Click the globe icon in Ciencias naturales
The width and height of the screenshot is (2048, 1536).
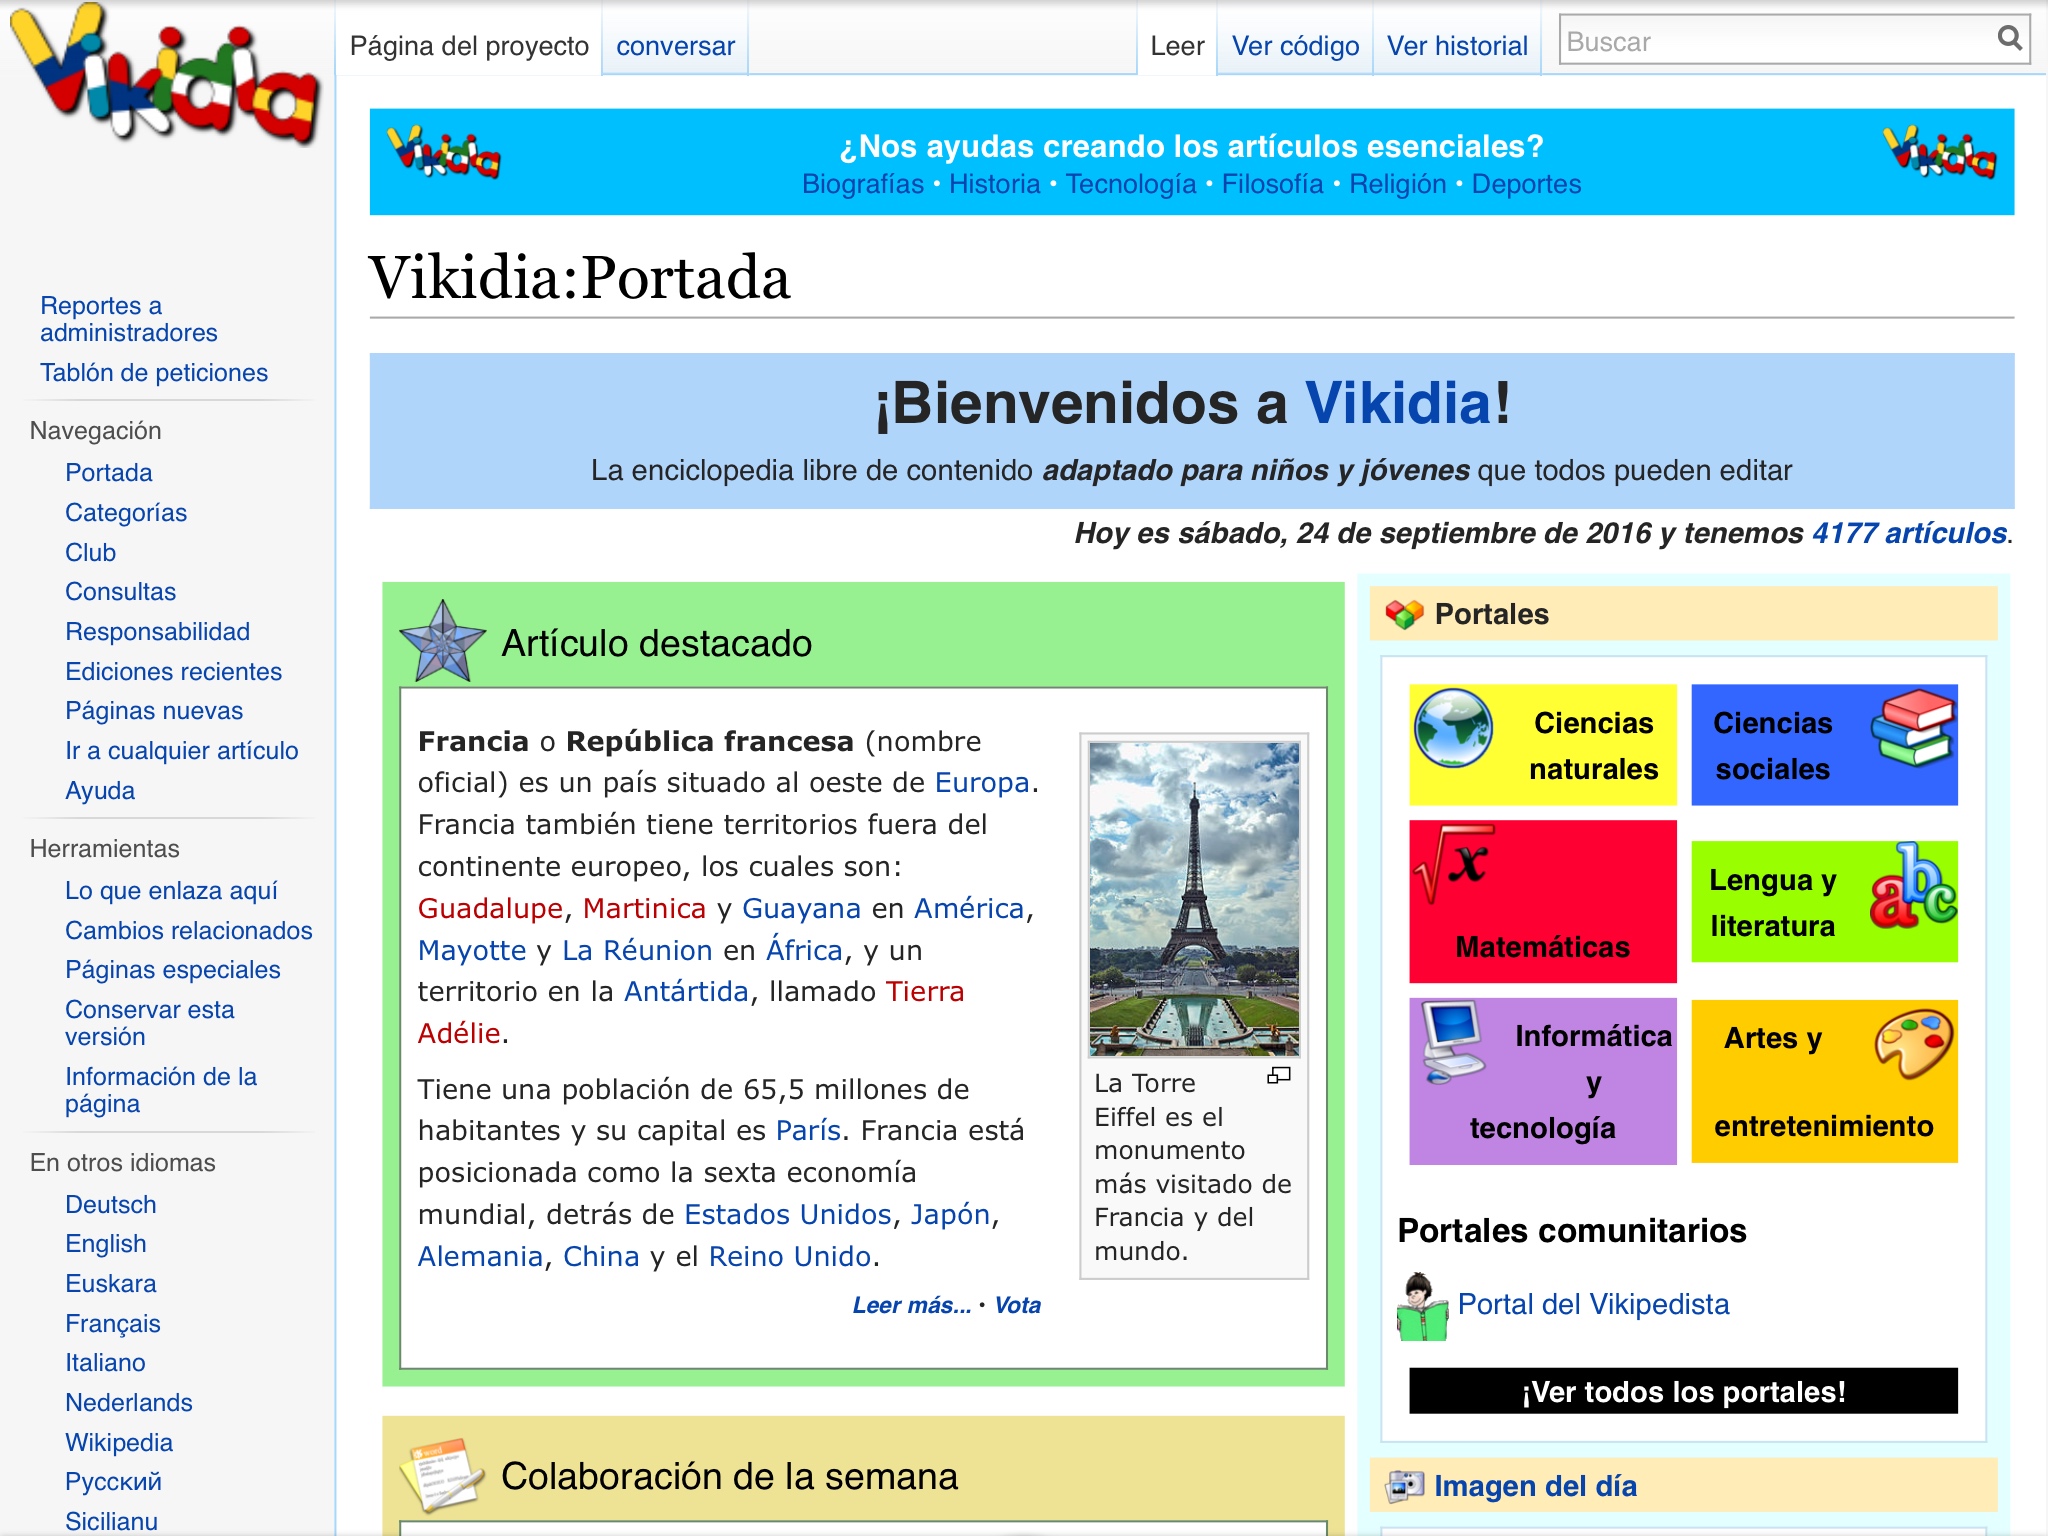coord(1453,728)
